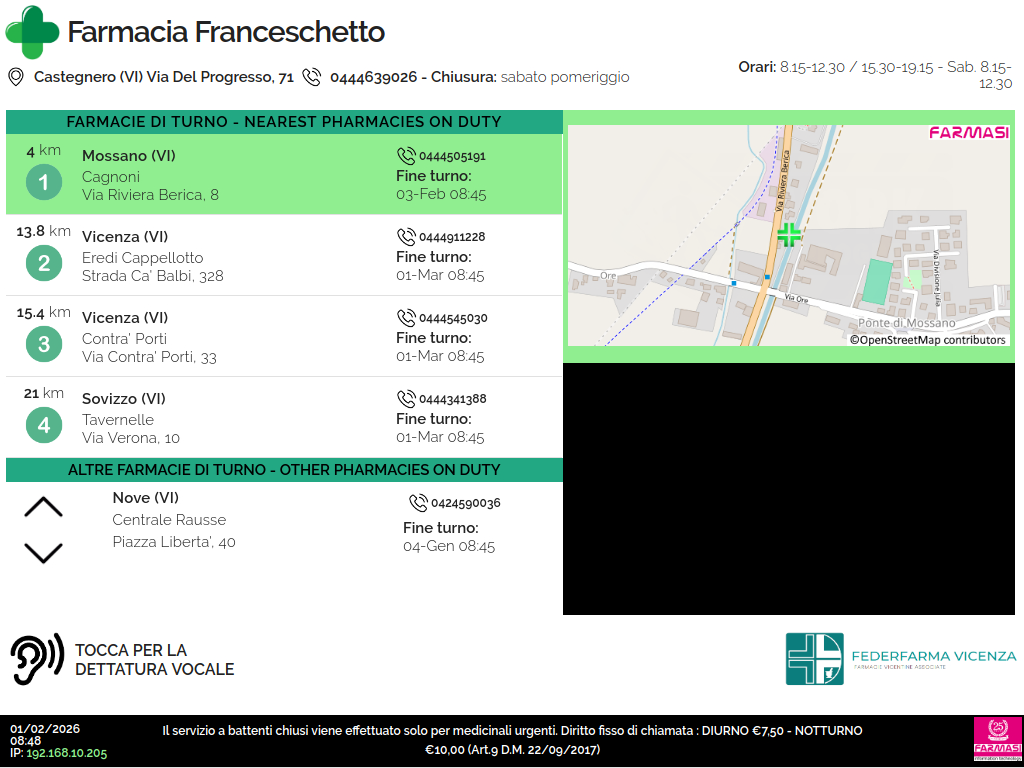
Task: Open the Federfarma Vicenza logo
Action: tap(900, 658)
